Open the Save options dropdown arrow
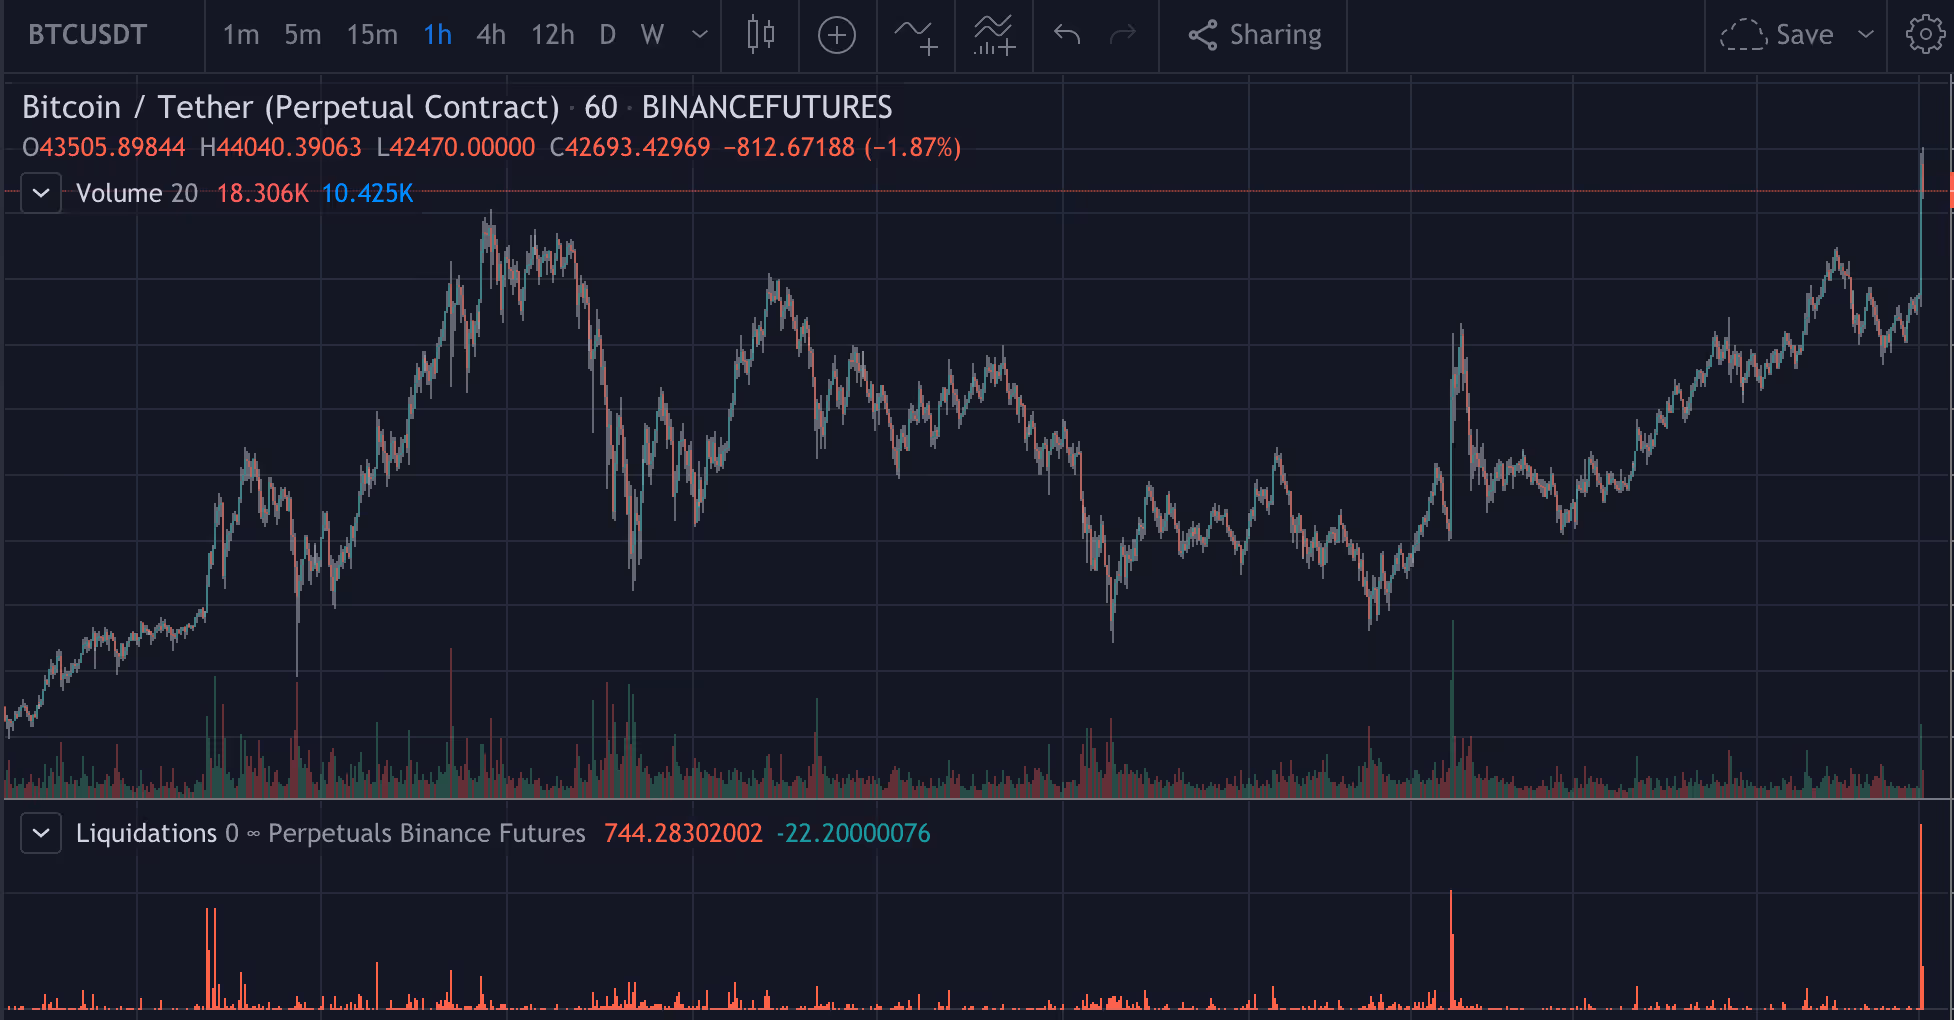Viewport: 1954px width, 1020px height. (1866, 35)
